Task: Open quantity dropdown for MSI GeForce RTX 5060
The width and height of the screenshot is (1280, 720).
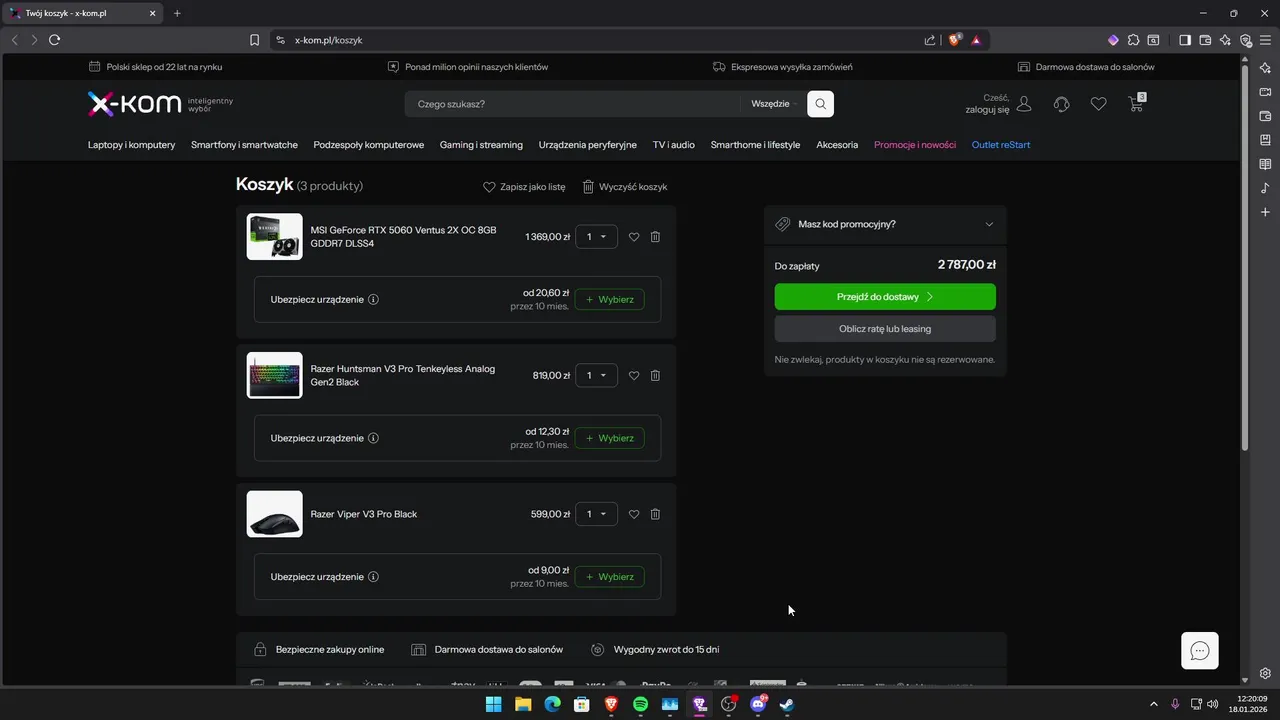Action: pyautogui.click(x=596, y=237)
